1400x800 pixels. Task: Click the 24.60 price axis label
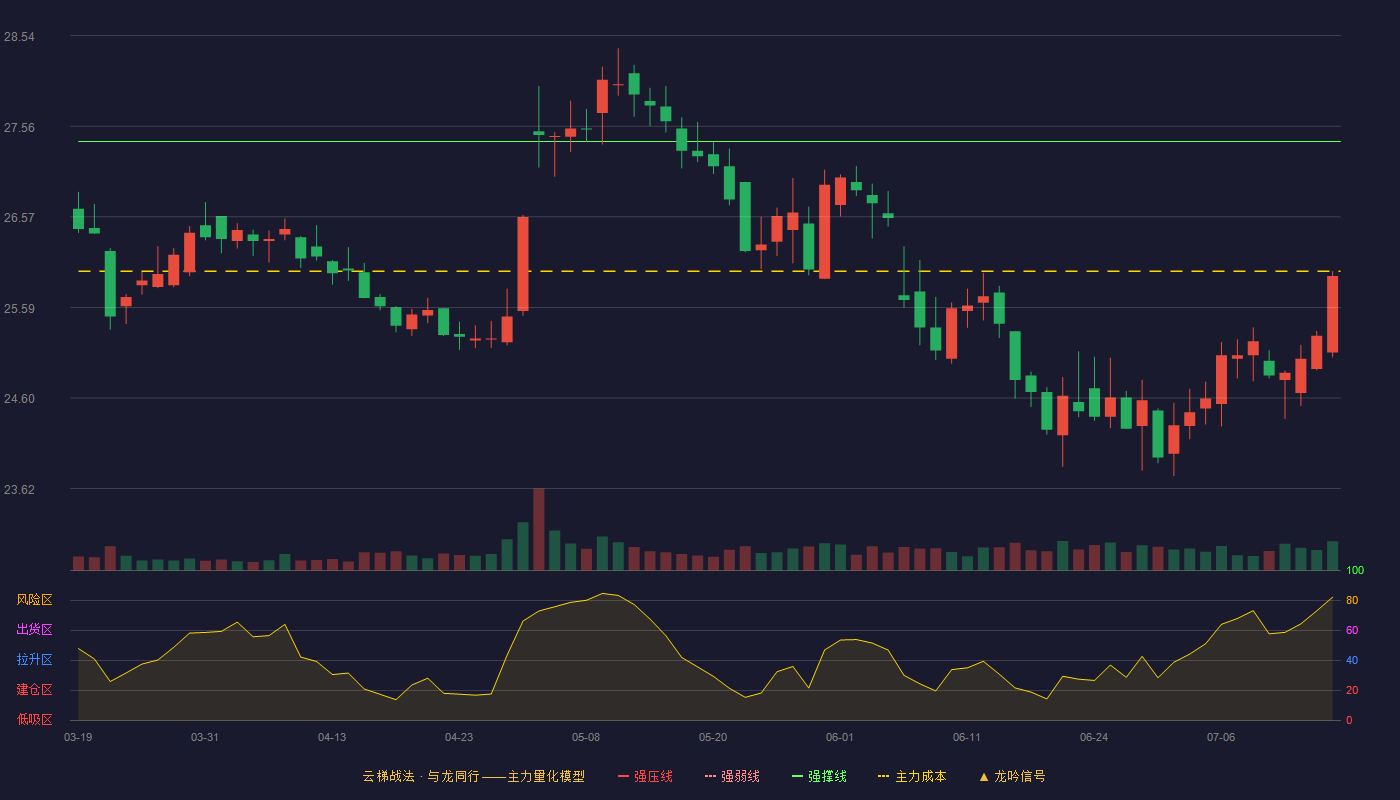pos(19,399)
